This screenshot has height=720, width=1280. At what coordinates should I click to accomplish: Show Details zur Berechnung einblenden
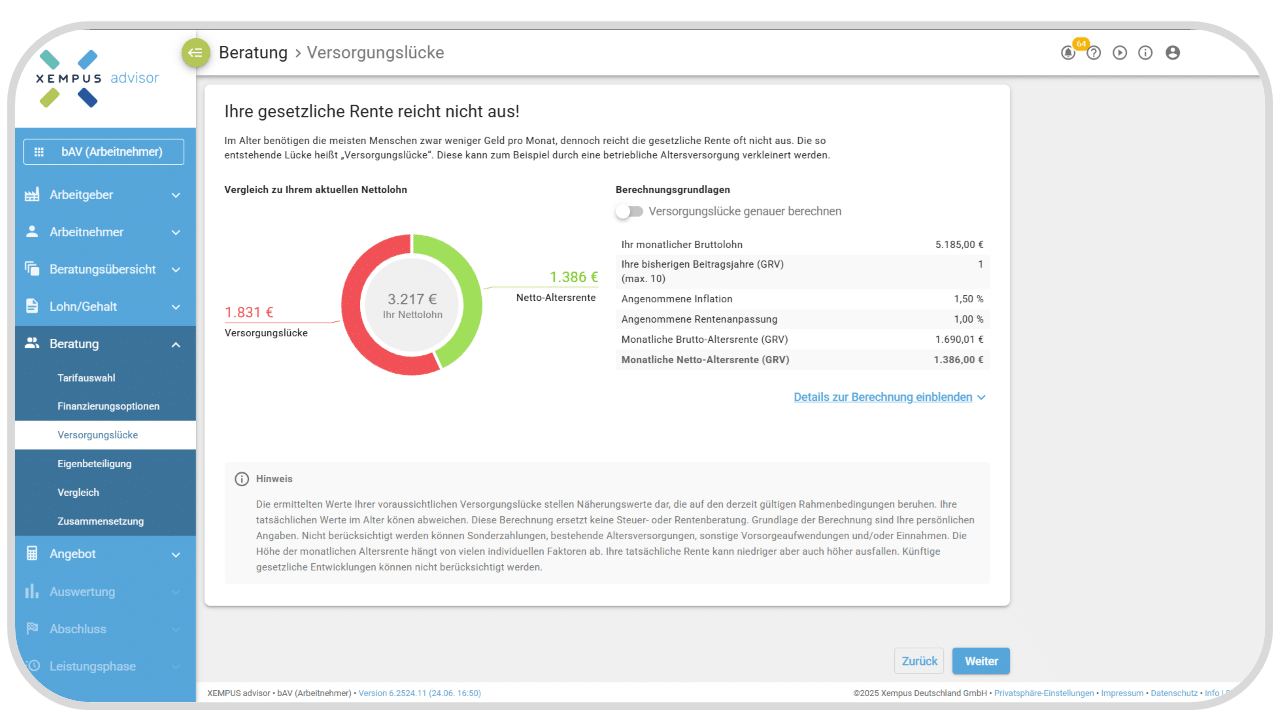point(889,397)
